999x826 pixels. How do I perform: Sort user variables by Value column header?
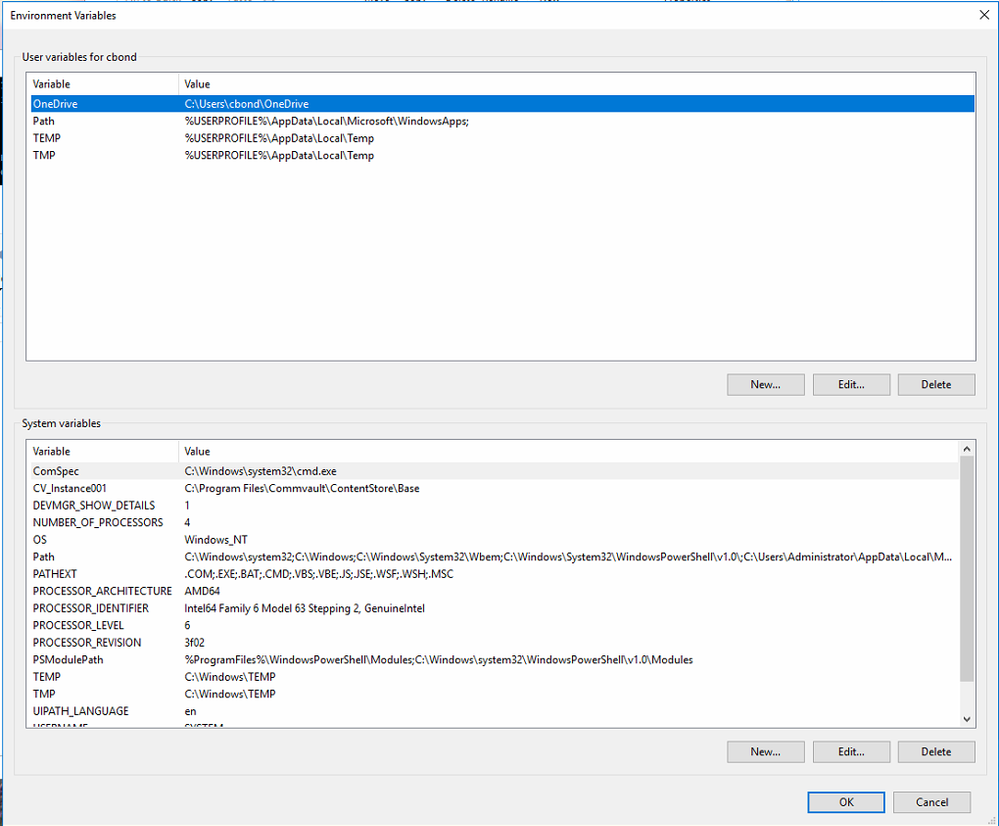coord(577,84)
